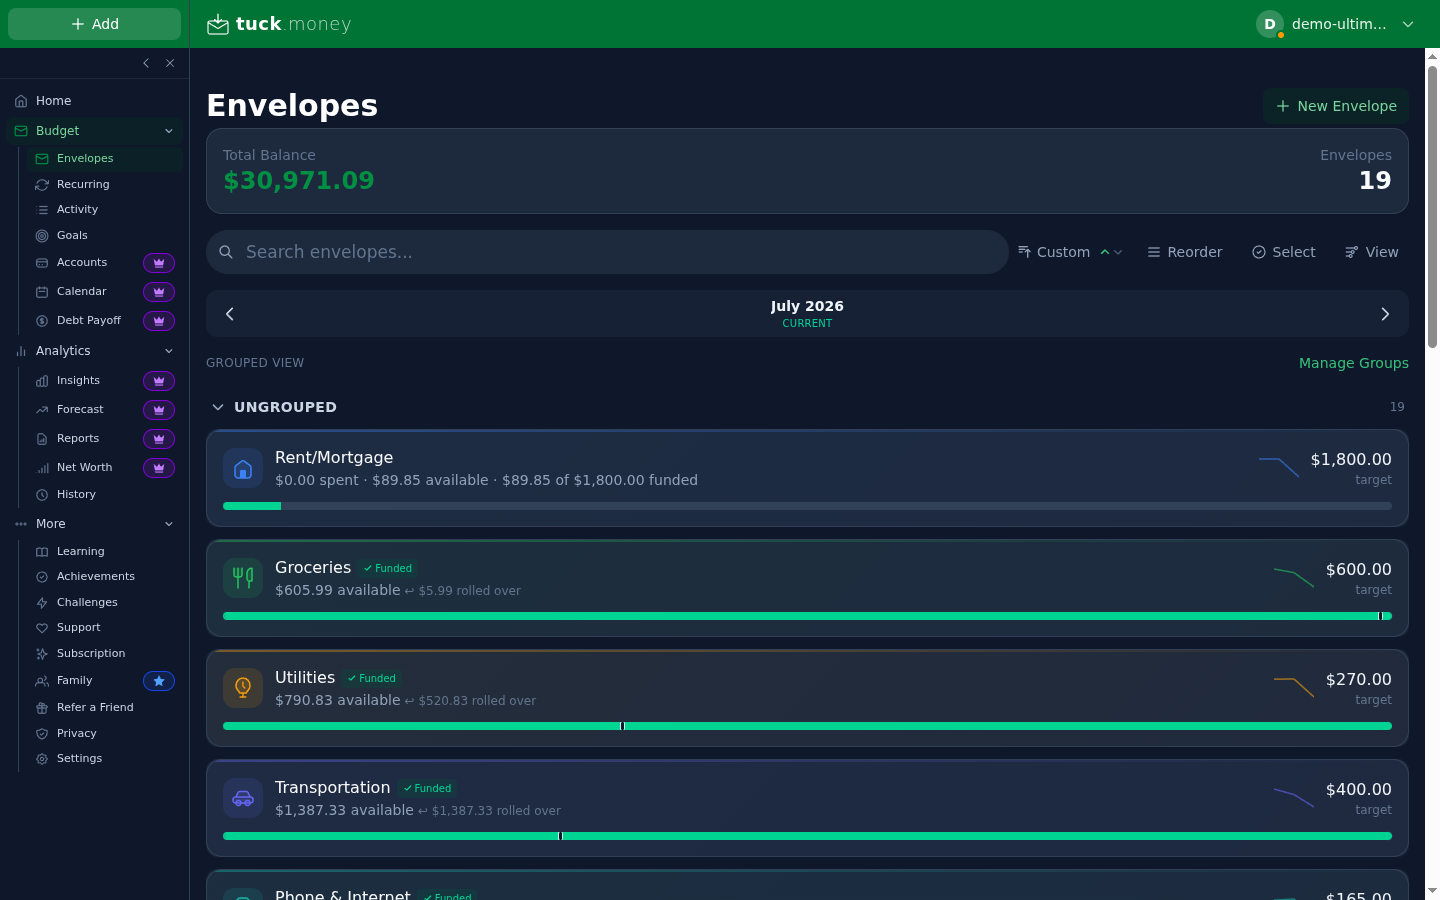Select Envelopes in the sidebar
This screenshot has width=1440, height=900.
104,158
